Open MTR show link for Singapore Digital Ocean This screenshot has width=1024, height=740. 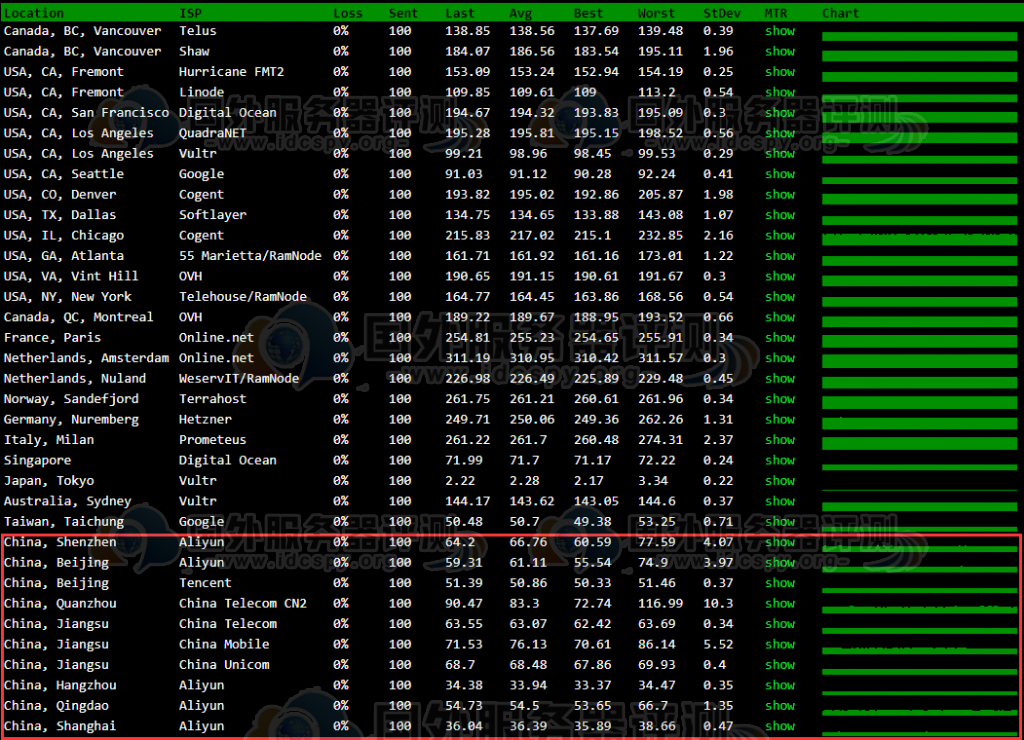(780, 461)
